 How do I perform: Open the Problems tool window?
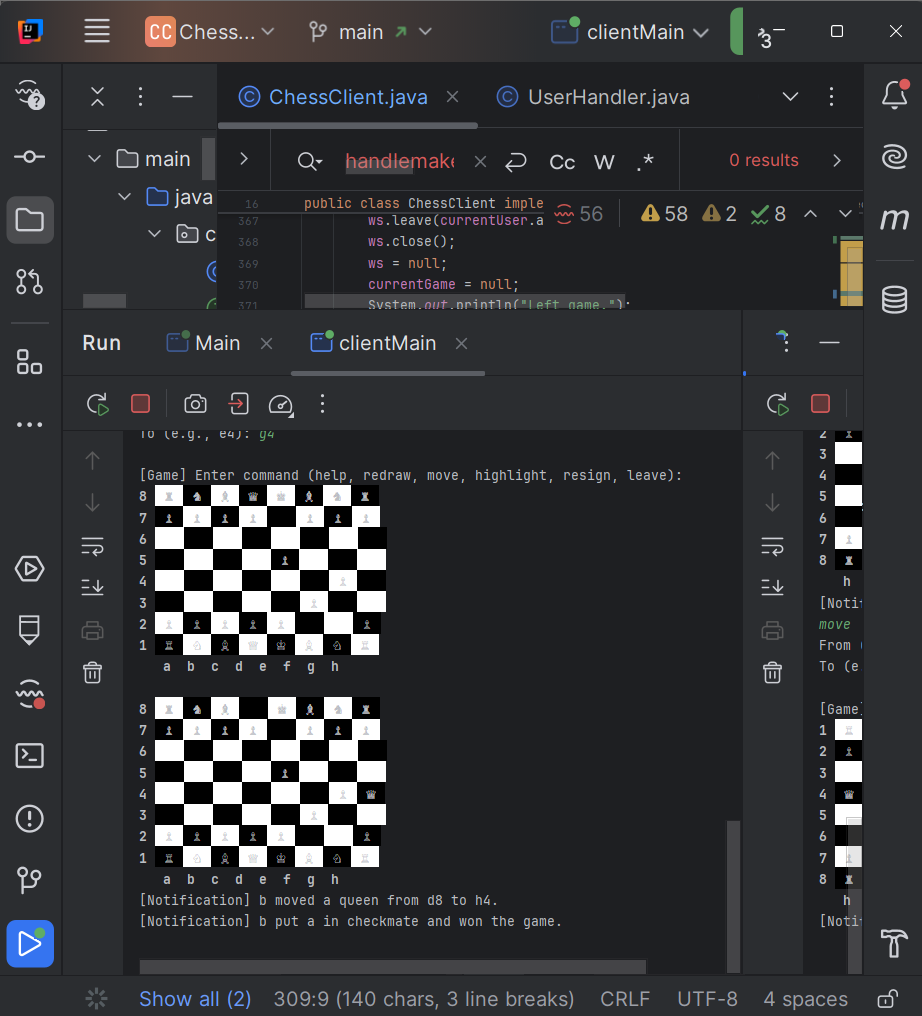click(x=30, y=819)
